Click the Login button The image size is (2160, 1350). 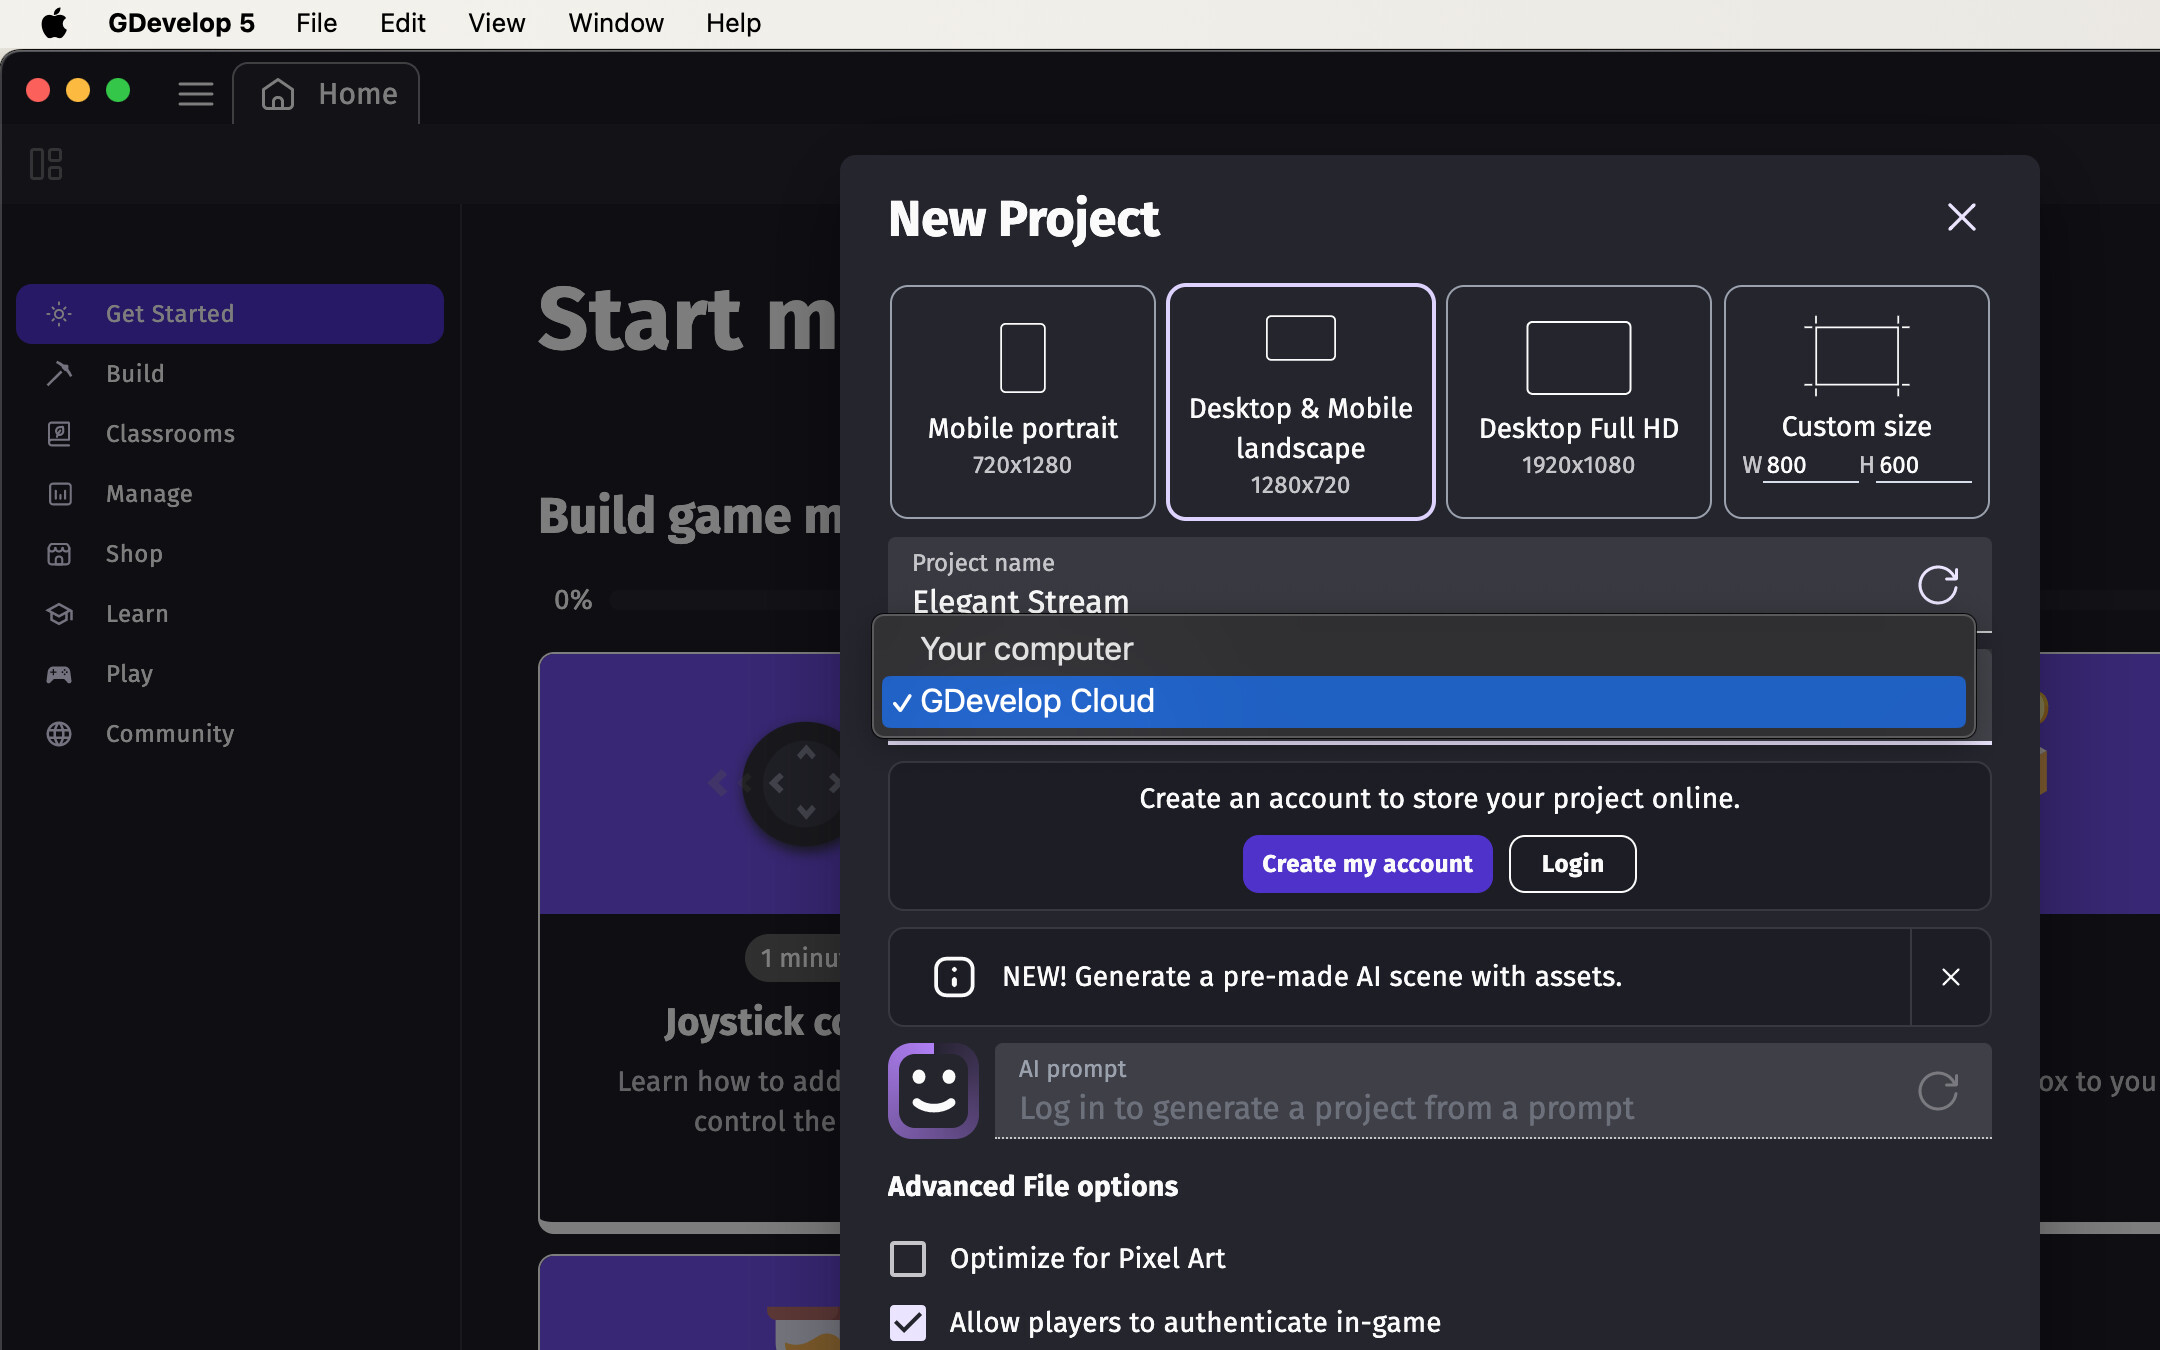1572,864
